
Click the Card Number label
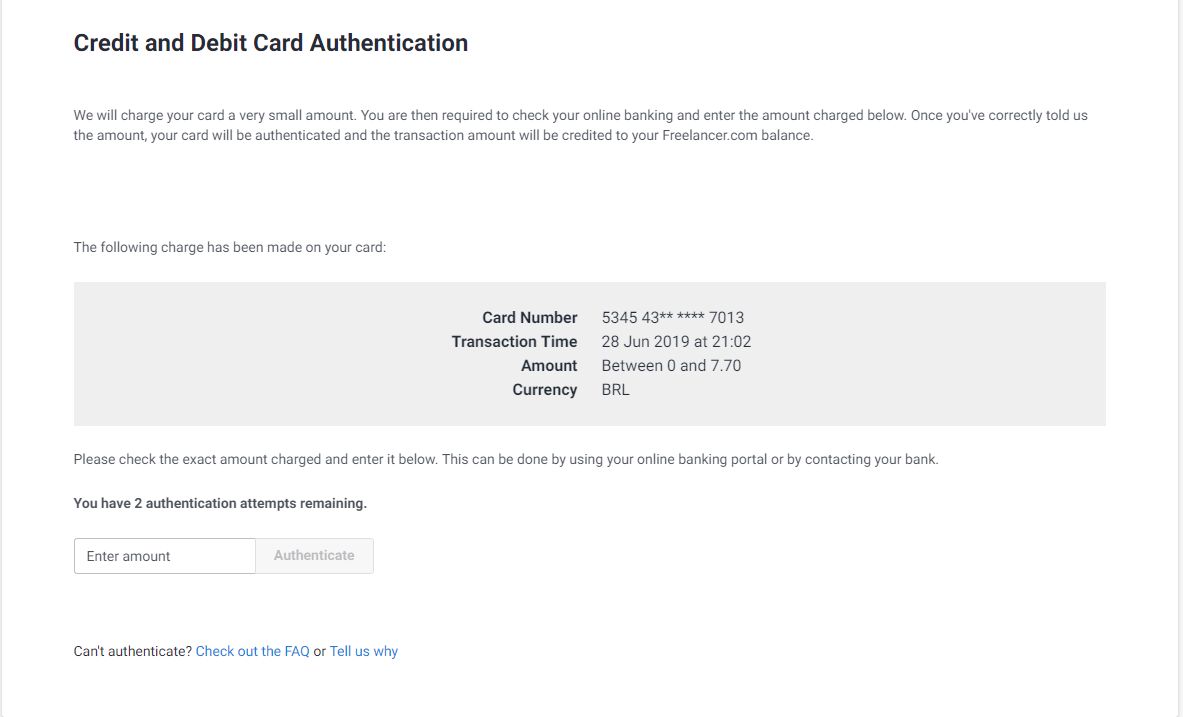(529, 317)
